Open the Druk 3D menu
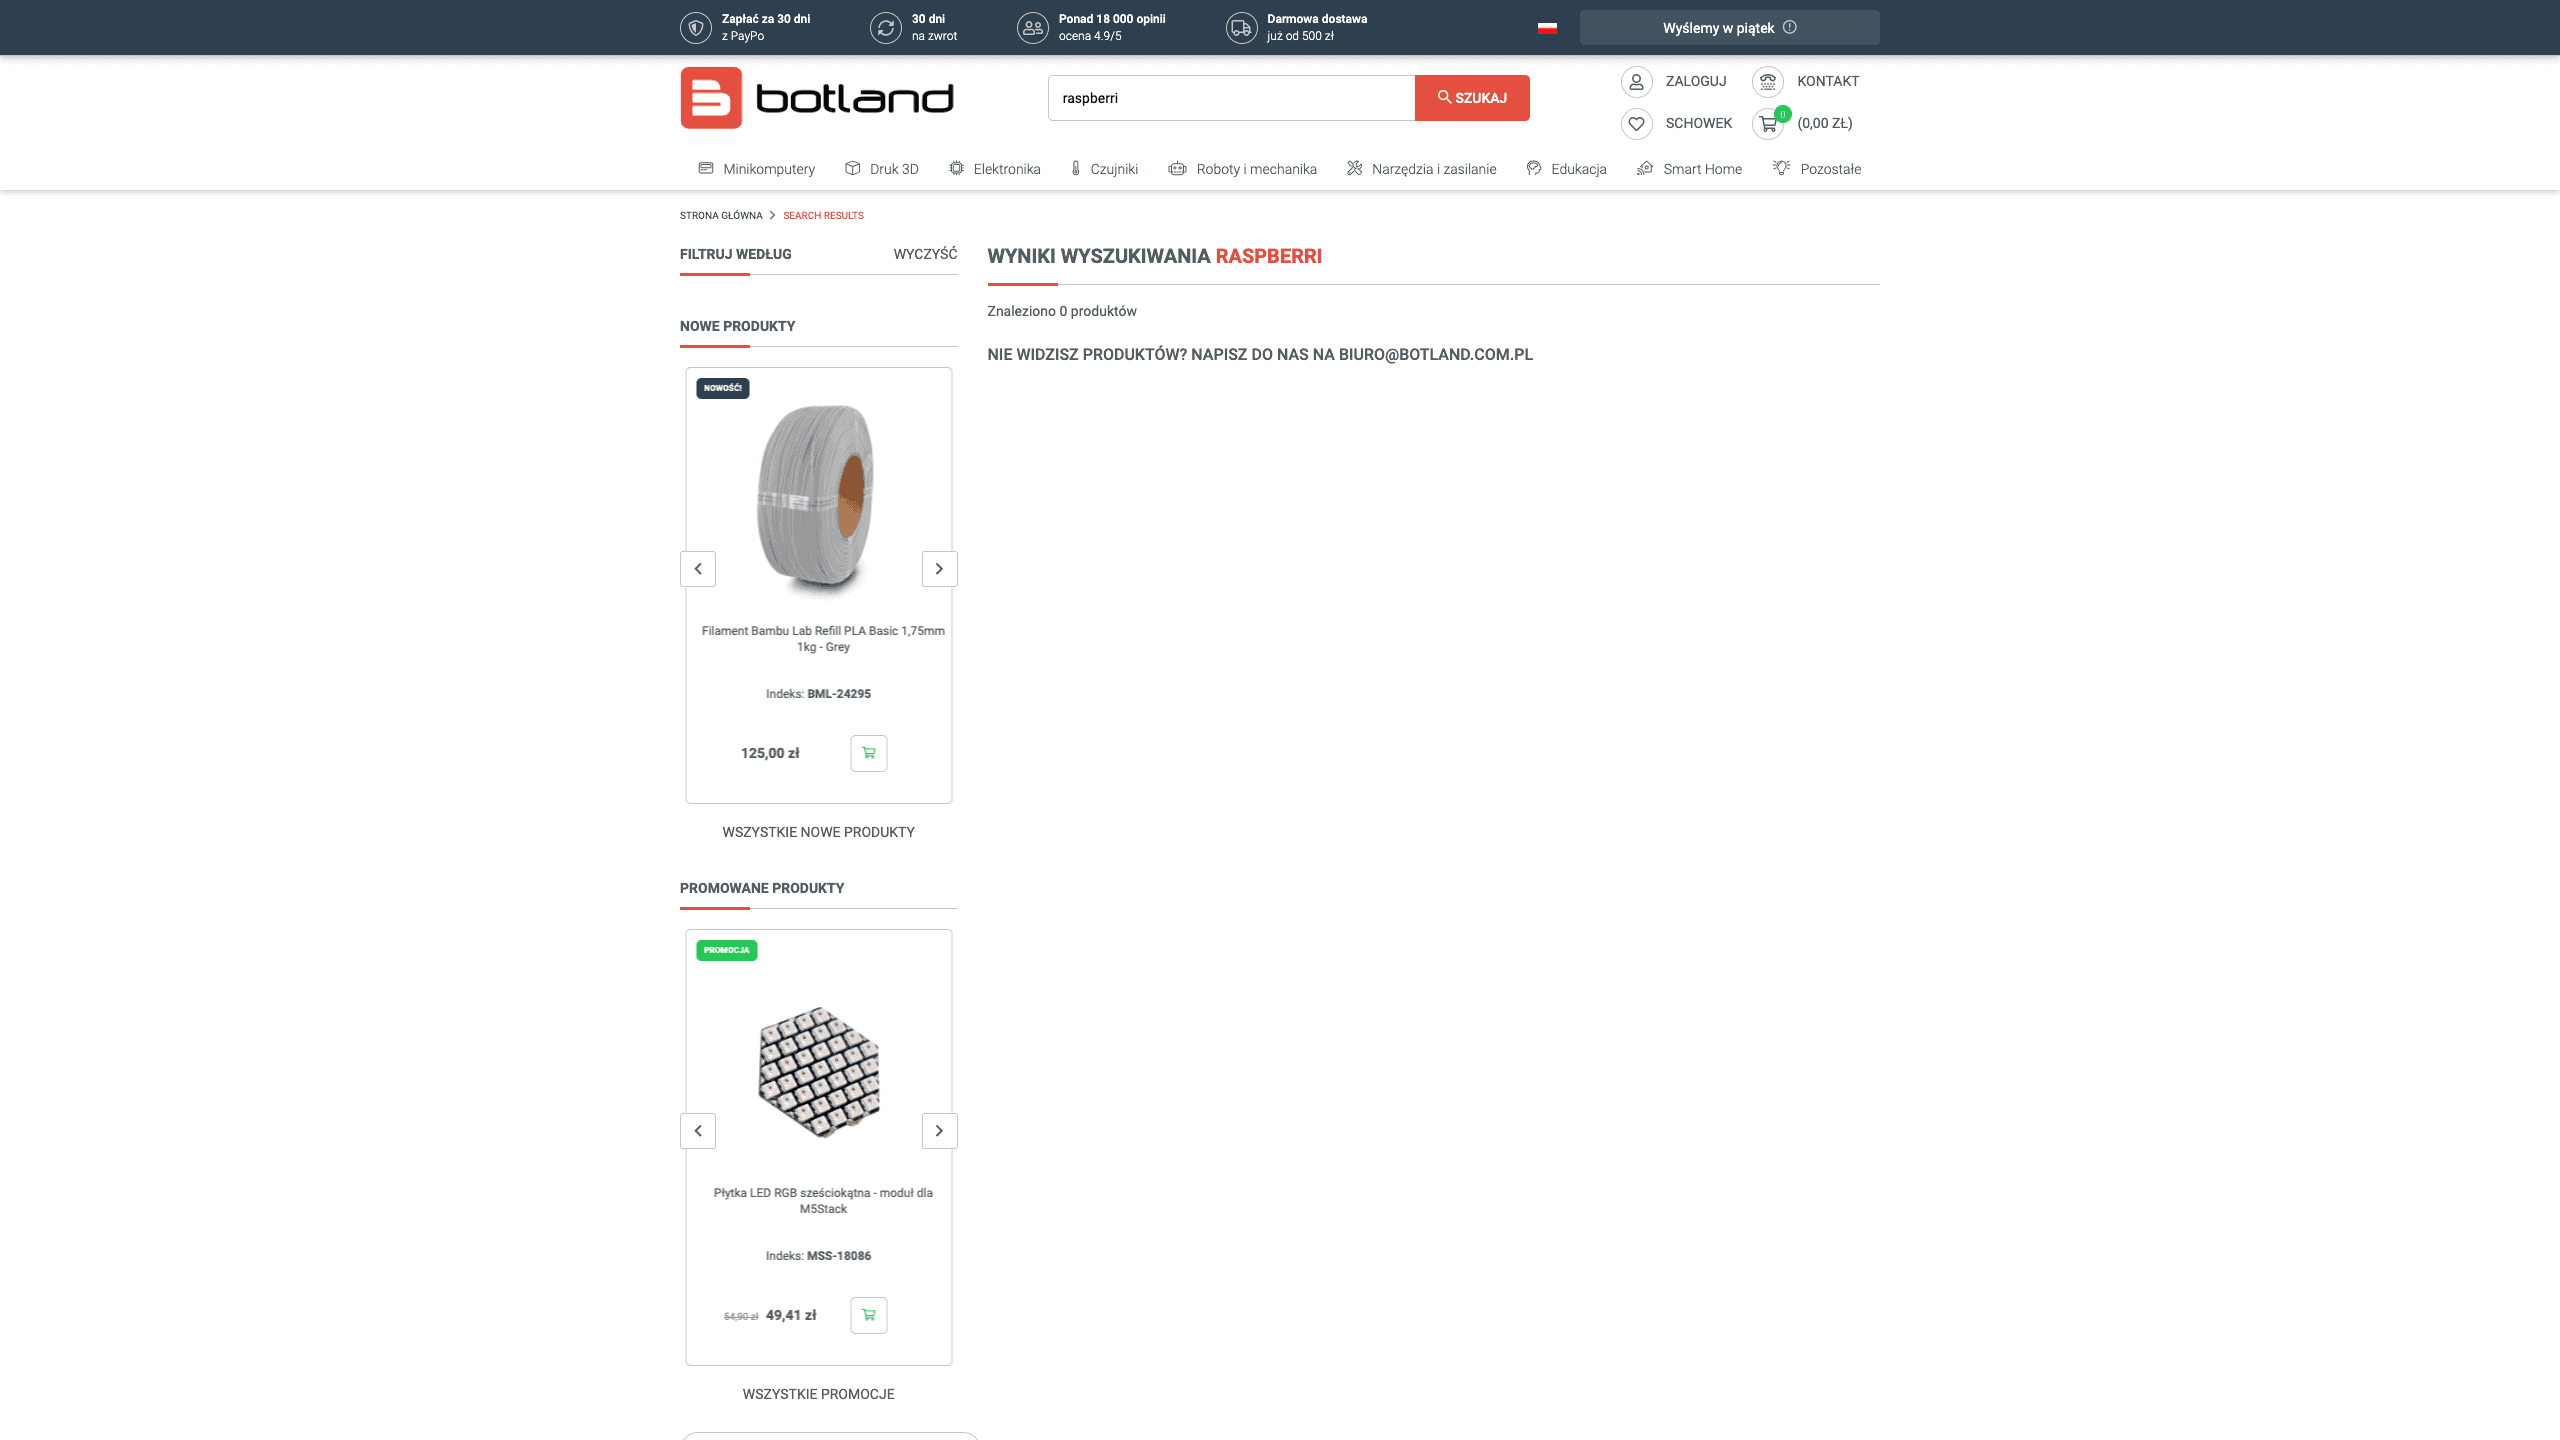Screen dimensions: 2560x1440 pyautogui.click(x=882, y=169)
